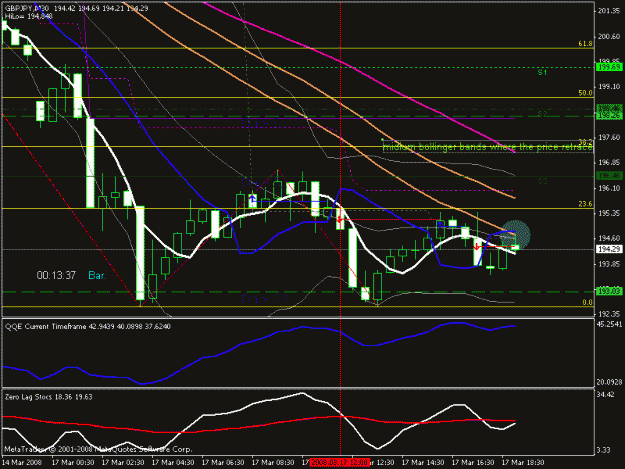Click the 192.35 price axis value

(608, 314)
